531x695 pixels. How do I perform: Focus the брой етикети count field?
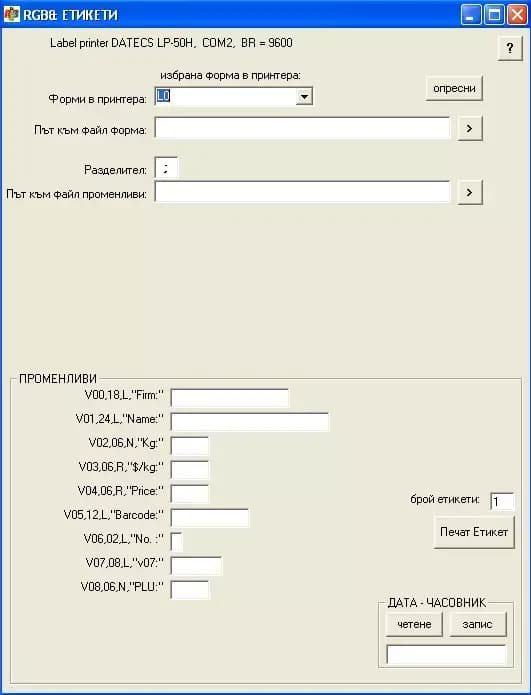click(x=502, y=502)
